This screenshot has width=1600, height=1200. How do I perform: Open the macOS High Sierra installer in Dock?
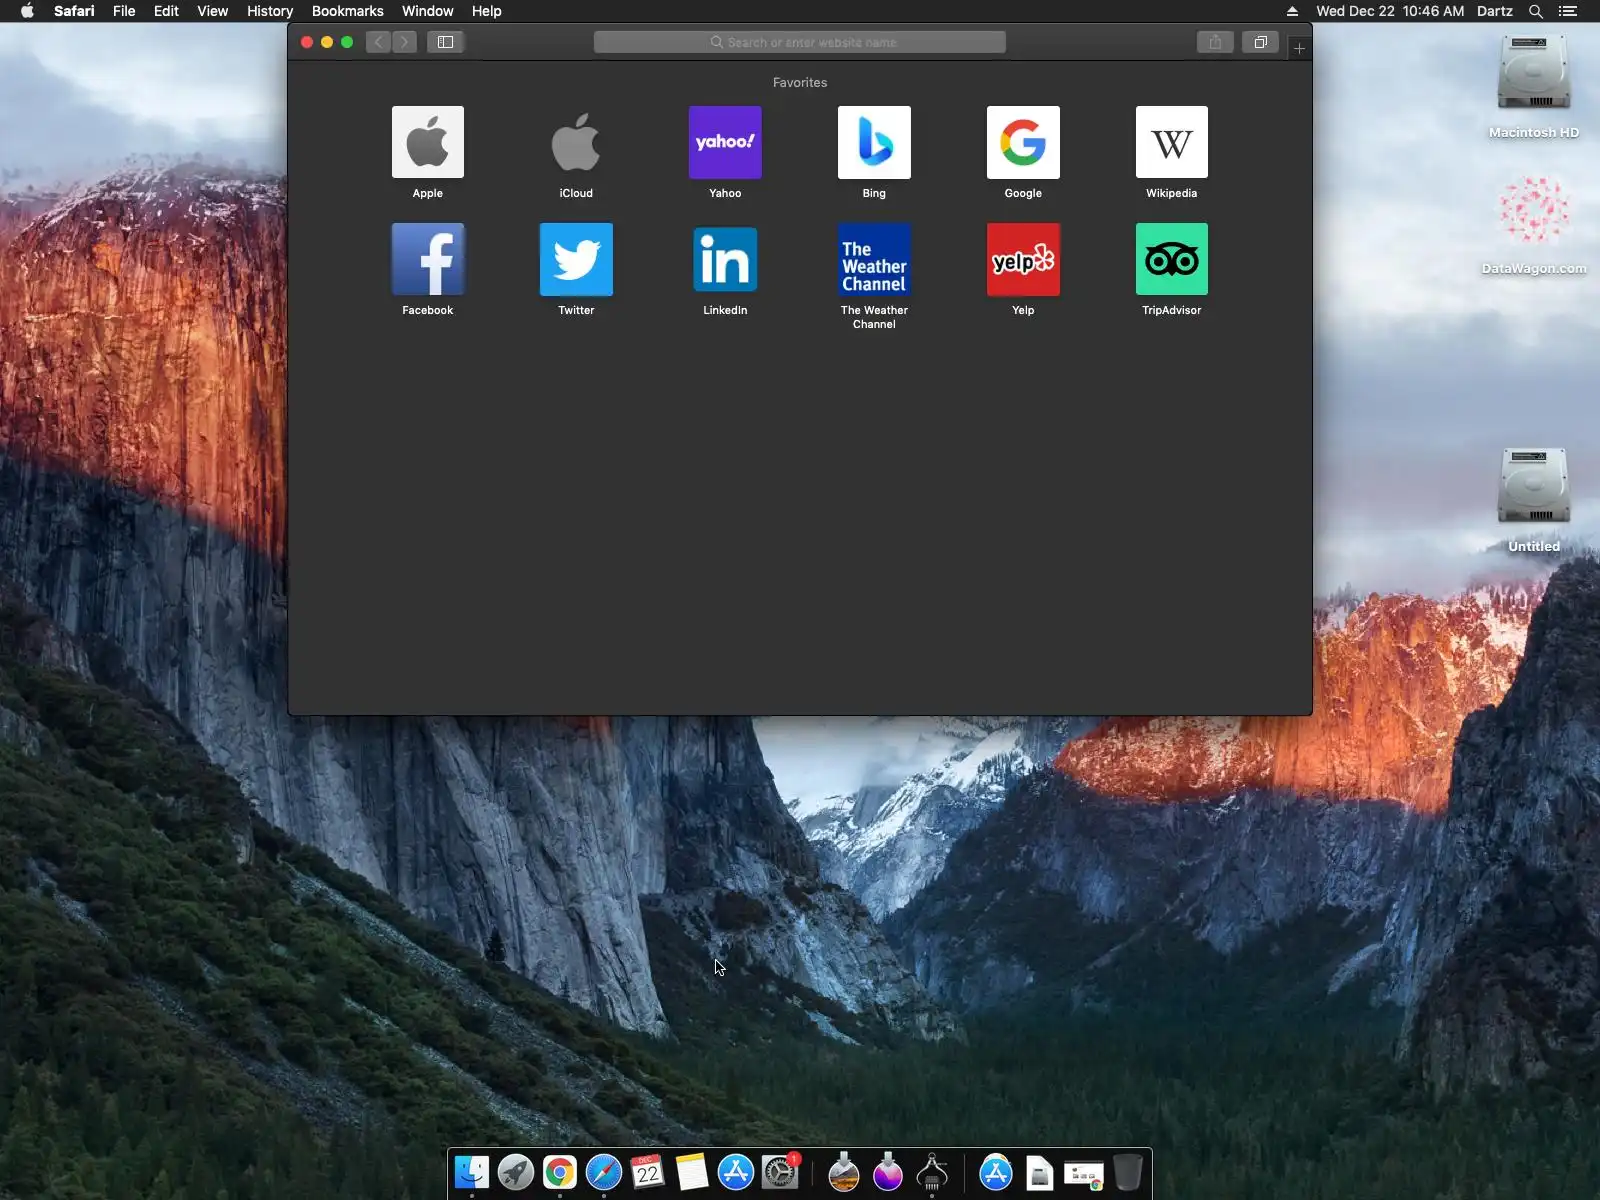pyautogui.click(x=844, y=1172)
